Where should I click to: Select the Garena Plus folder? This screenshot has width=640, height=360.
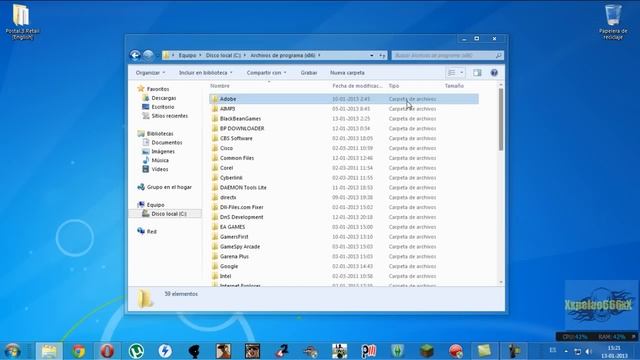pos(234,256)
